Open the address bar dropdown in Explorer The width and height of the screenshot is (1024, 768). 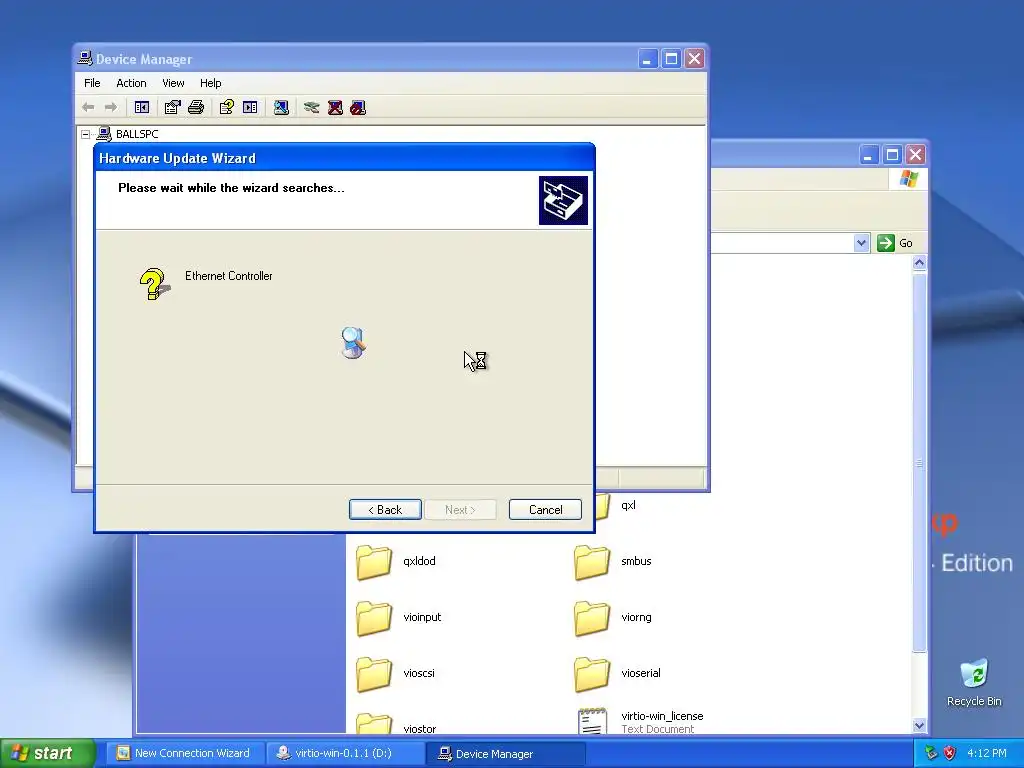[861, 243]
